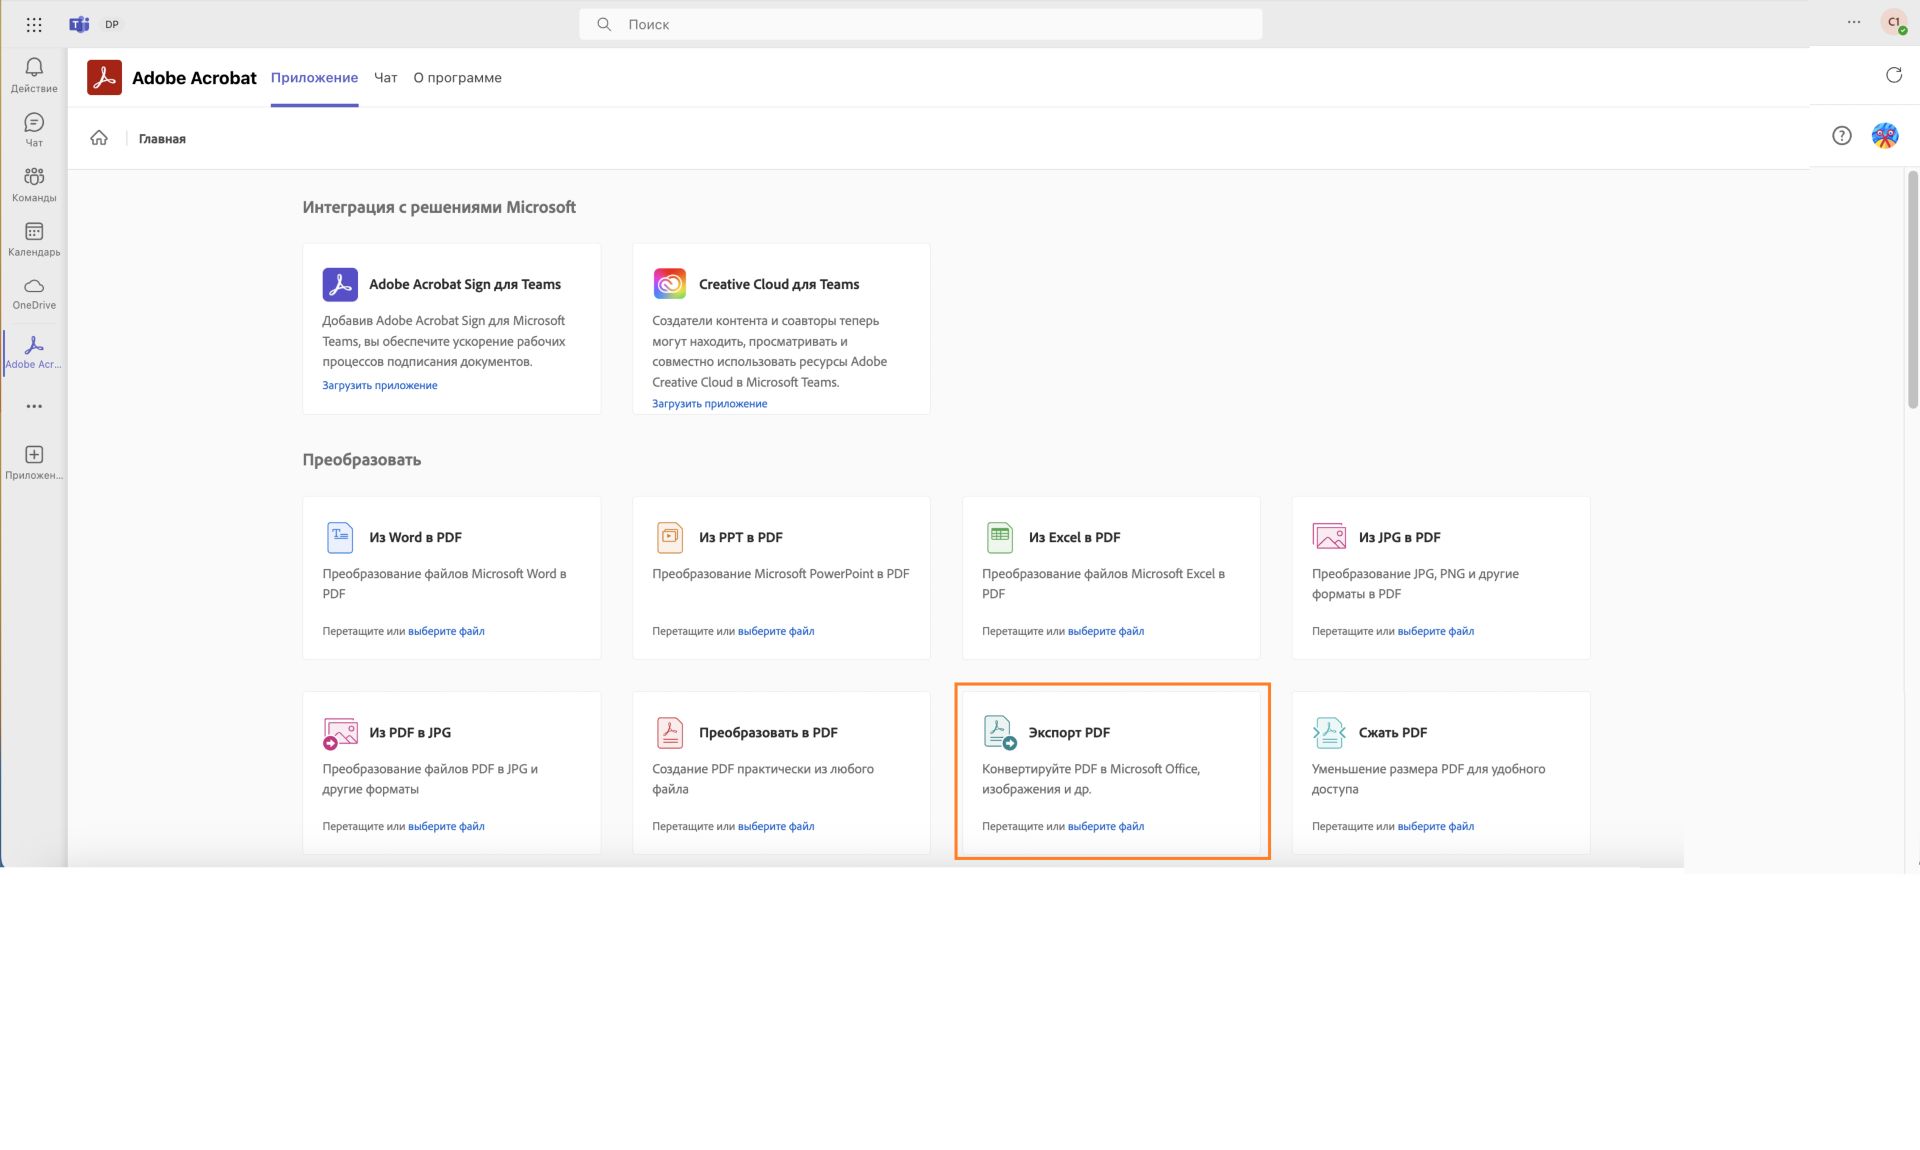
Task: Click Загрузить приложение under Creative Cloud
Action: click(x=710, y=404)
